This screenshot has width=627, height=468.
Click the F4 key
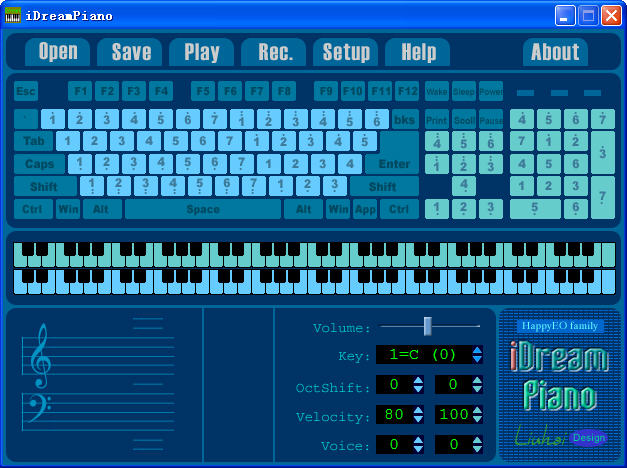[161, 91]
